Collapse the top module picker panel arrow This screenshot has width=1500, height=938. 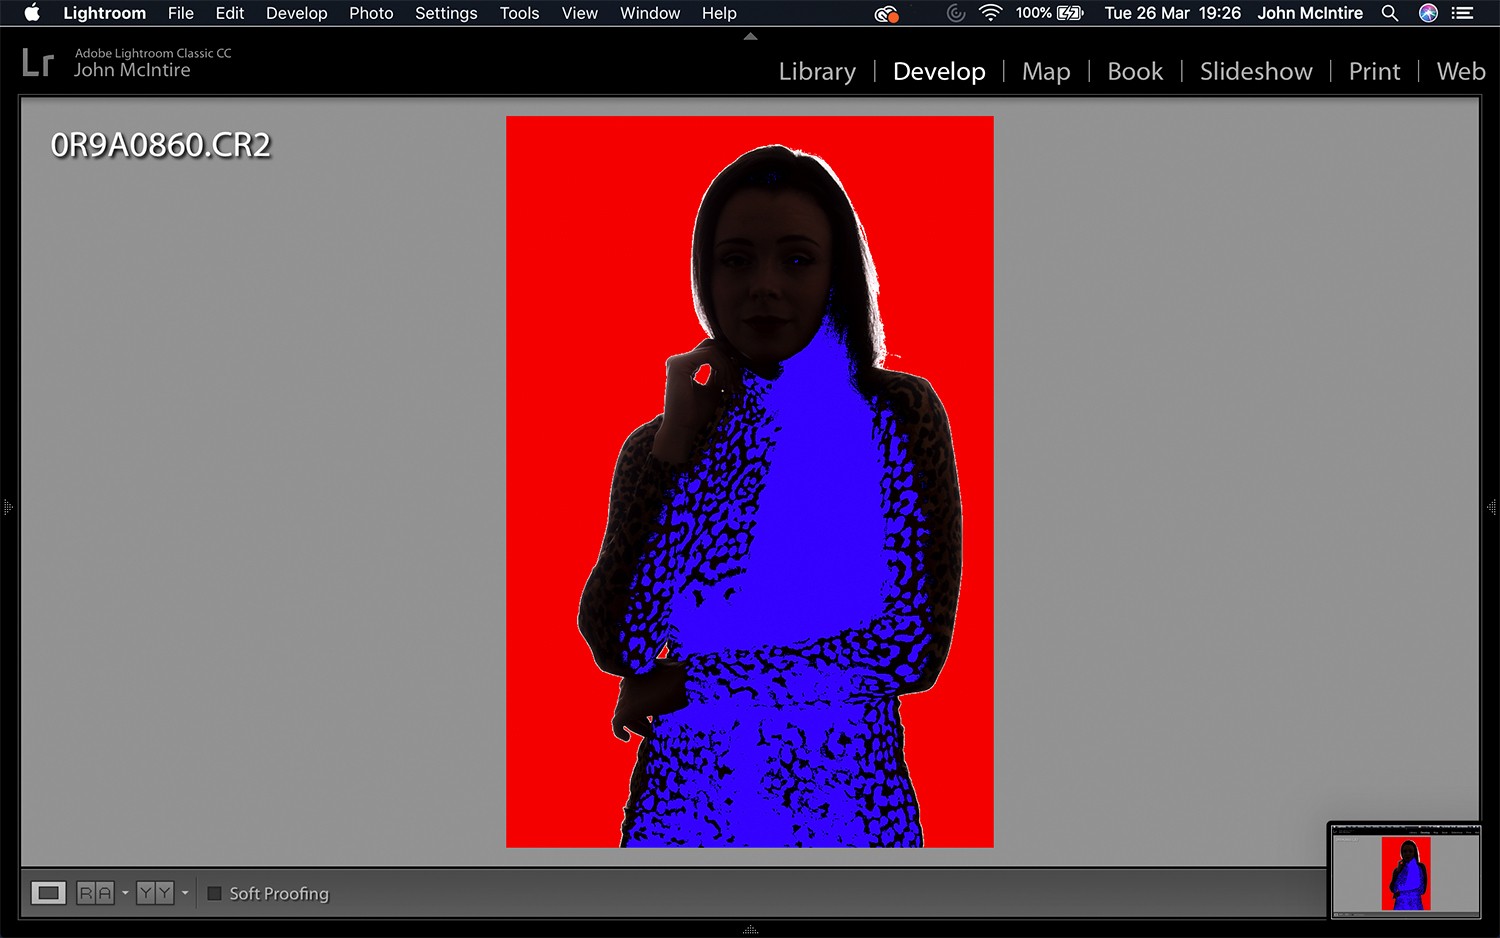pyautogui.click(x=750, y=37)
